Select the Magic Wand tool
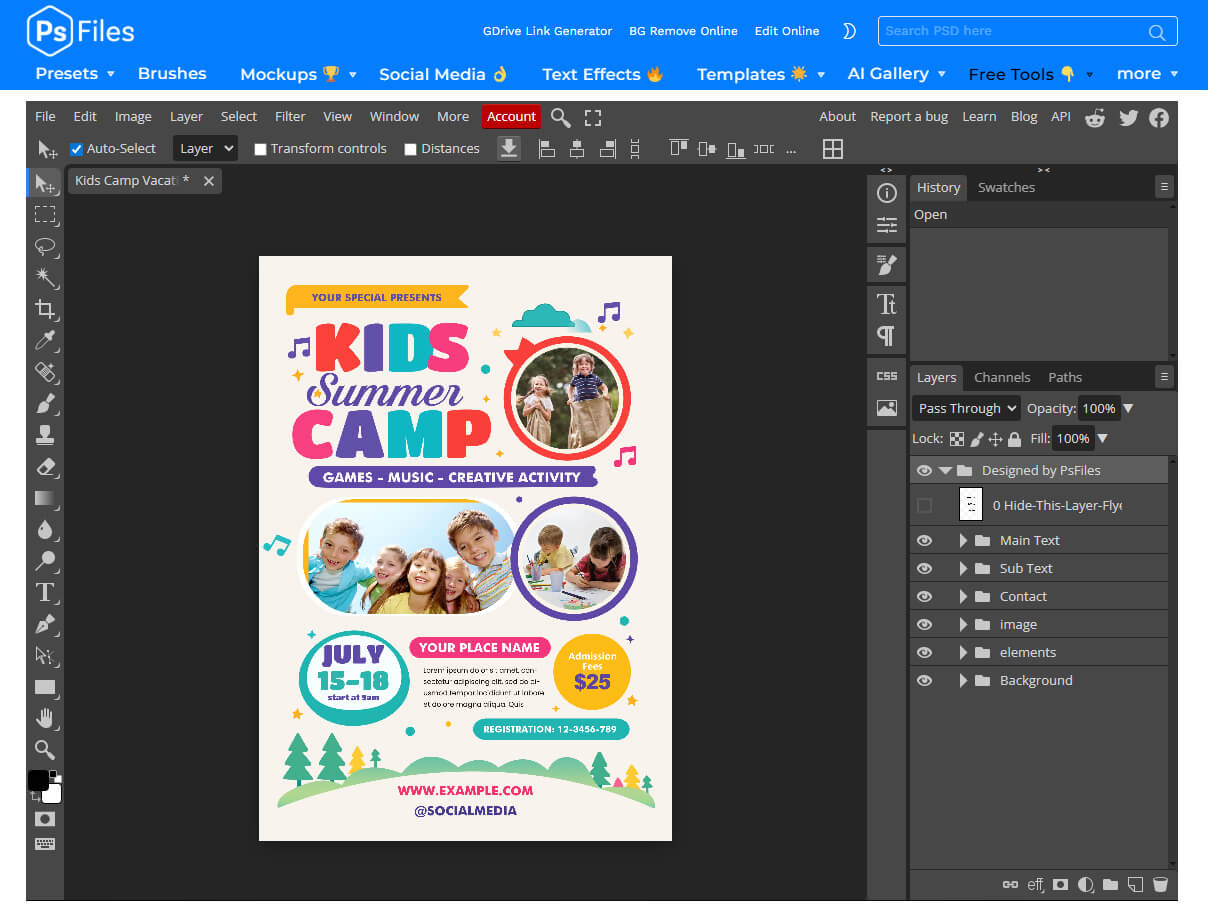The height and width of the screenshot is (914, 1208). point(45,278)
